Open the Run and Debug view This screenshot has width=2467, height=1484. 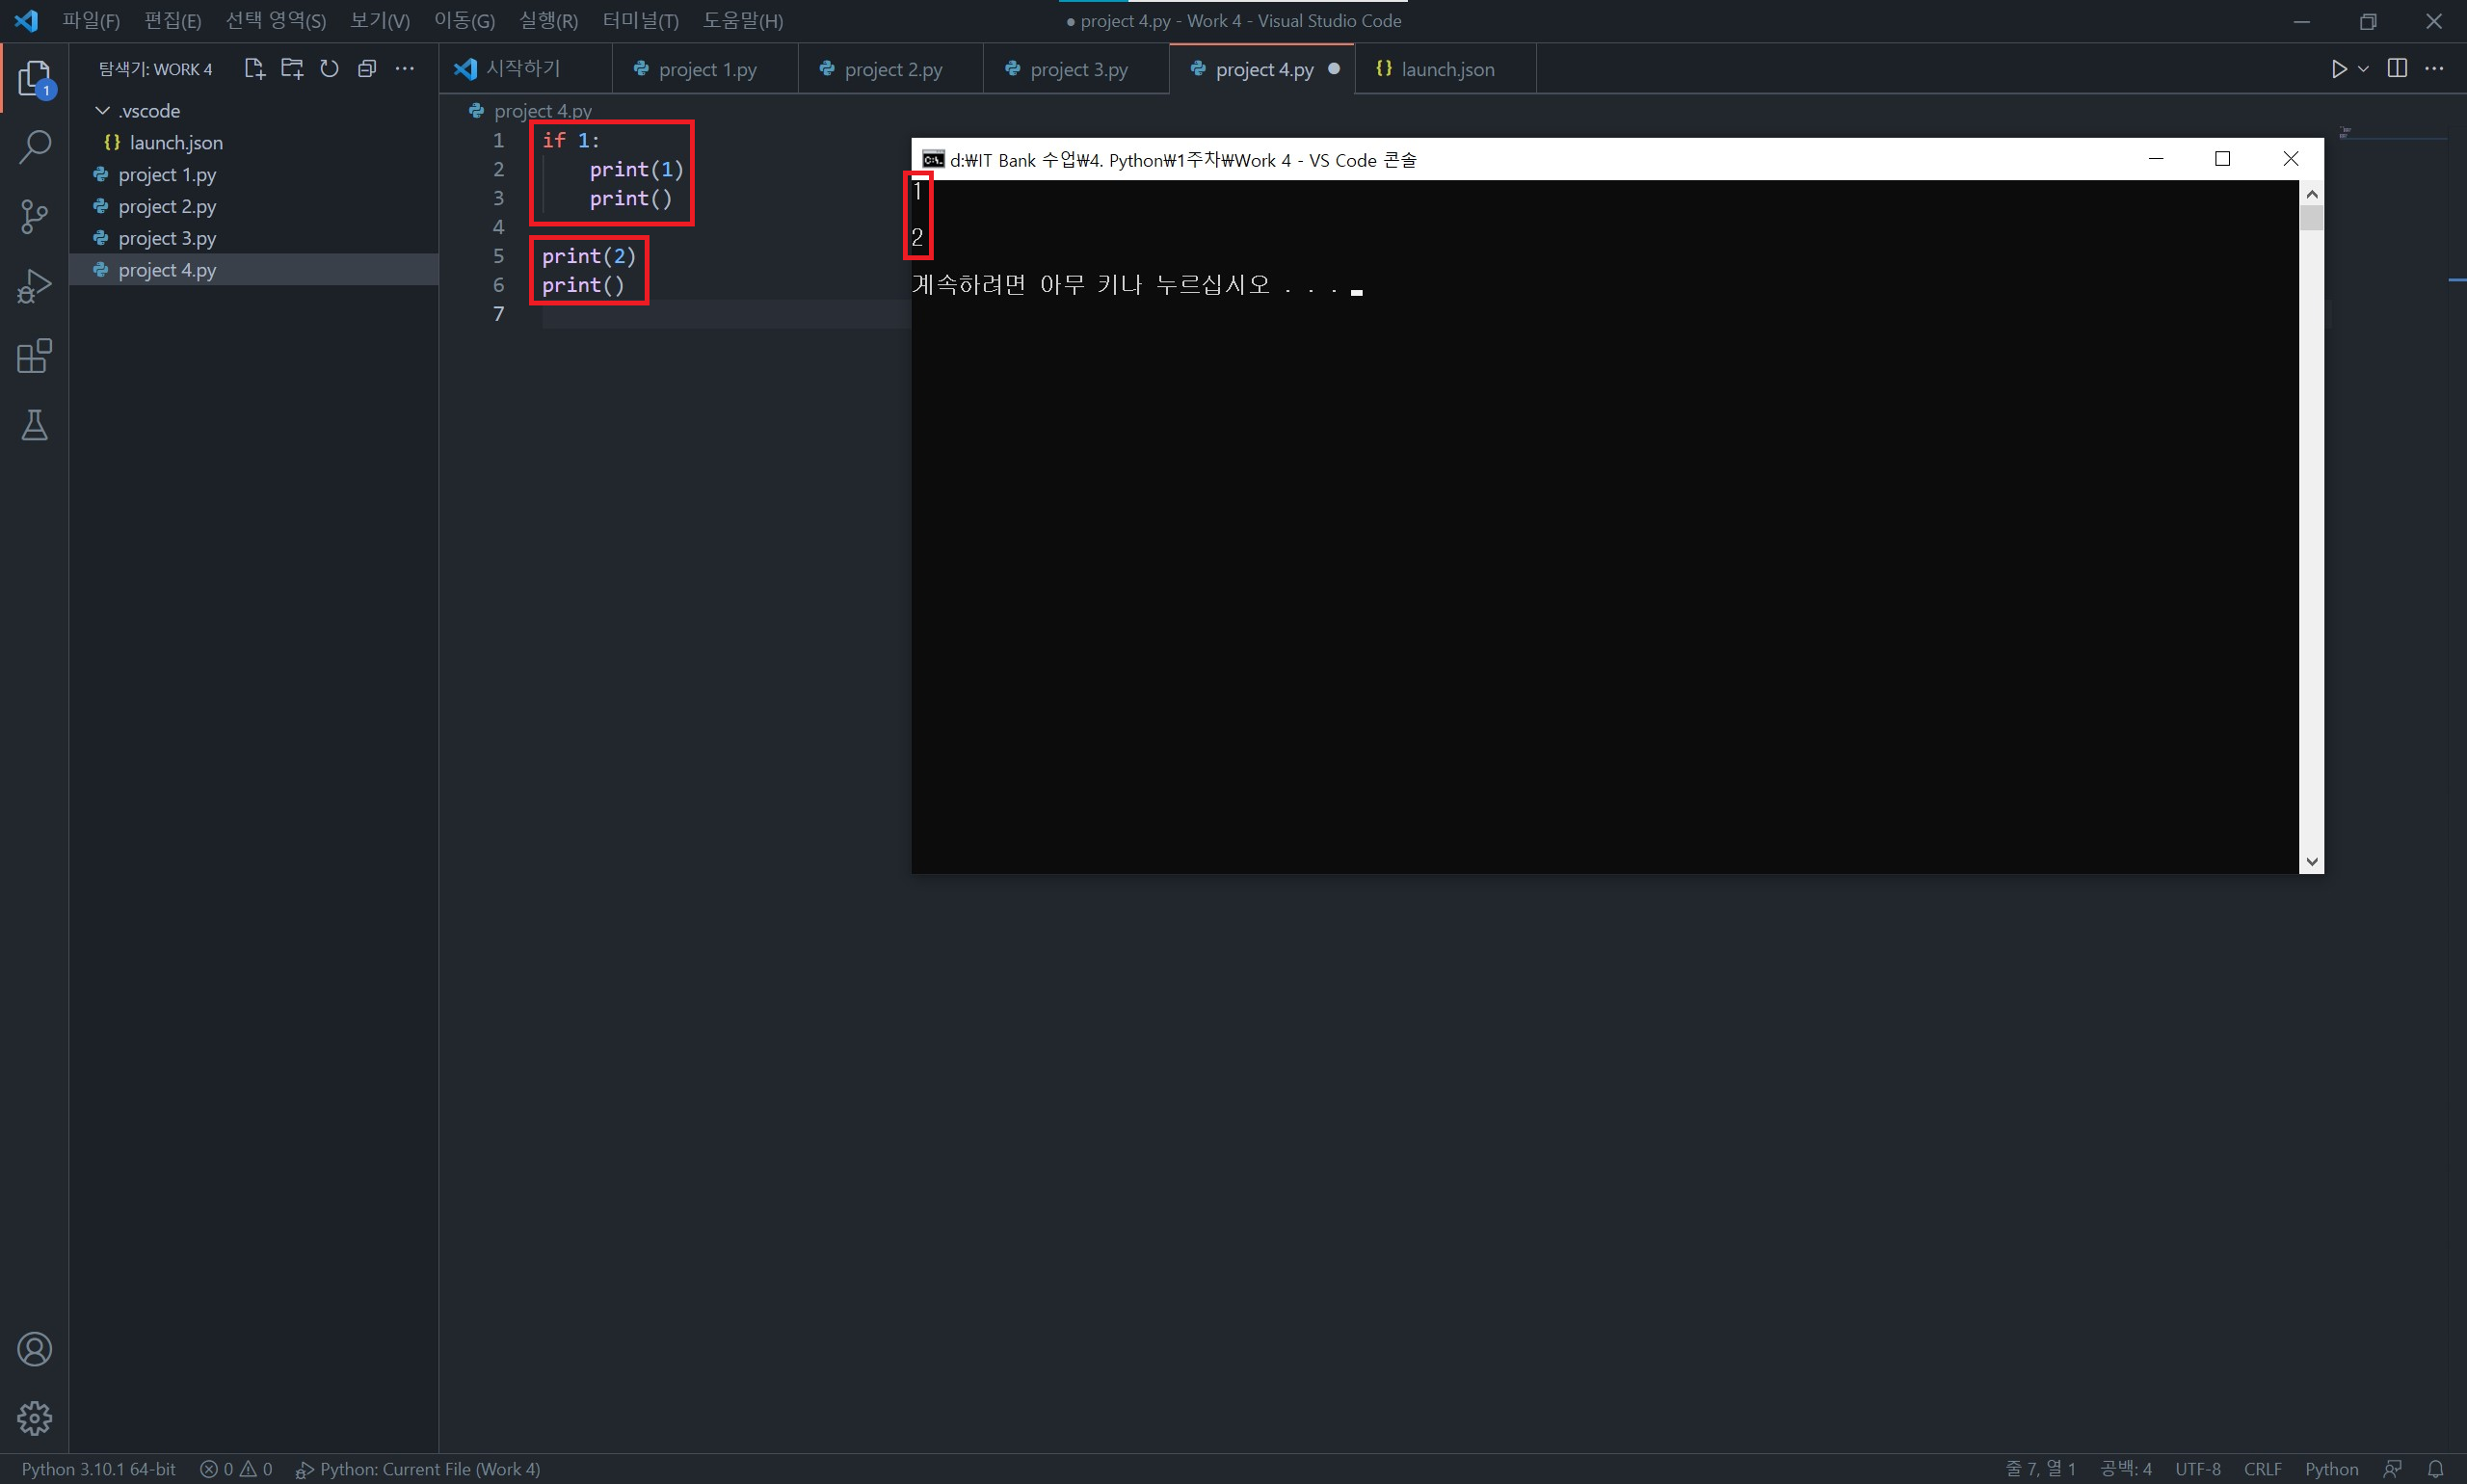coord(34,286)
